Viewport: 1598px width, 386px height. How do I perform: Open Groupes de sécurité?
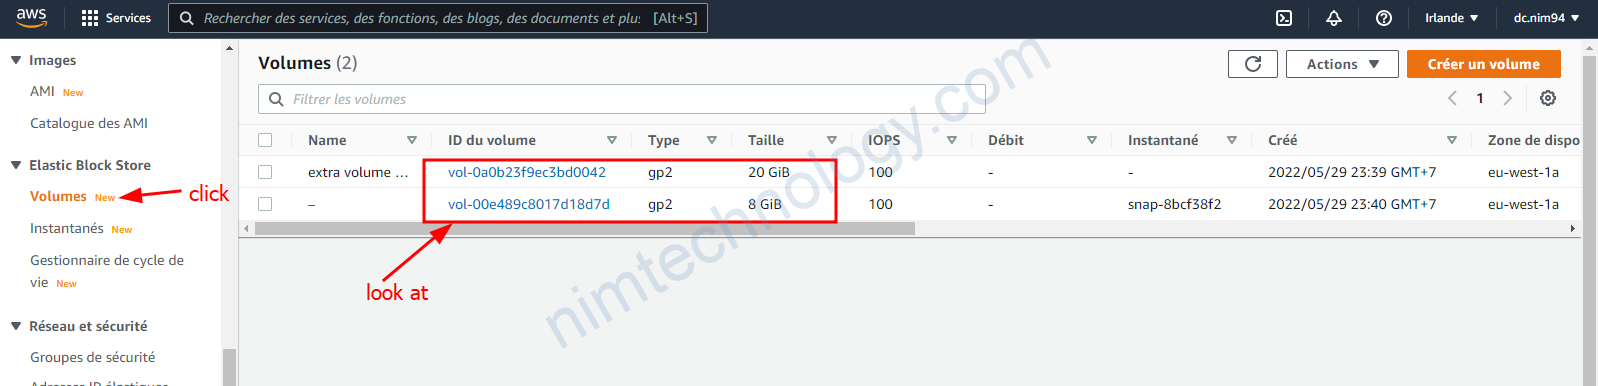coord(93,357)
